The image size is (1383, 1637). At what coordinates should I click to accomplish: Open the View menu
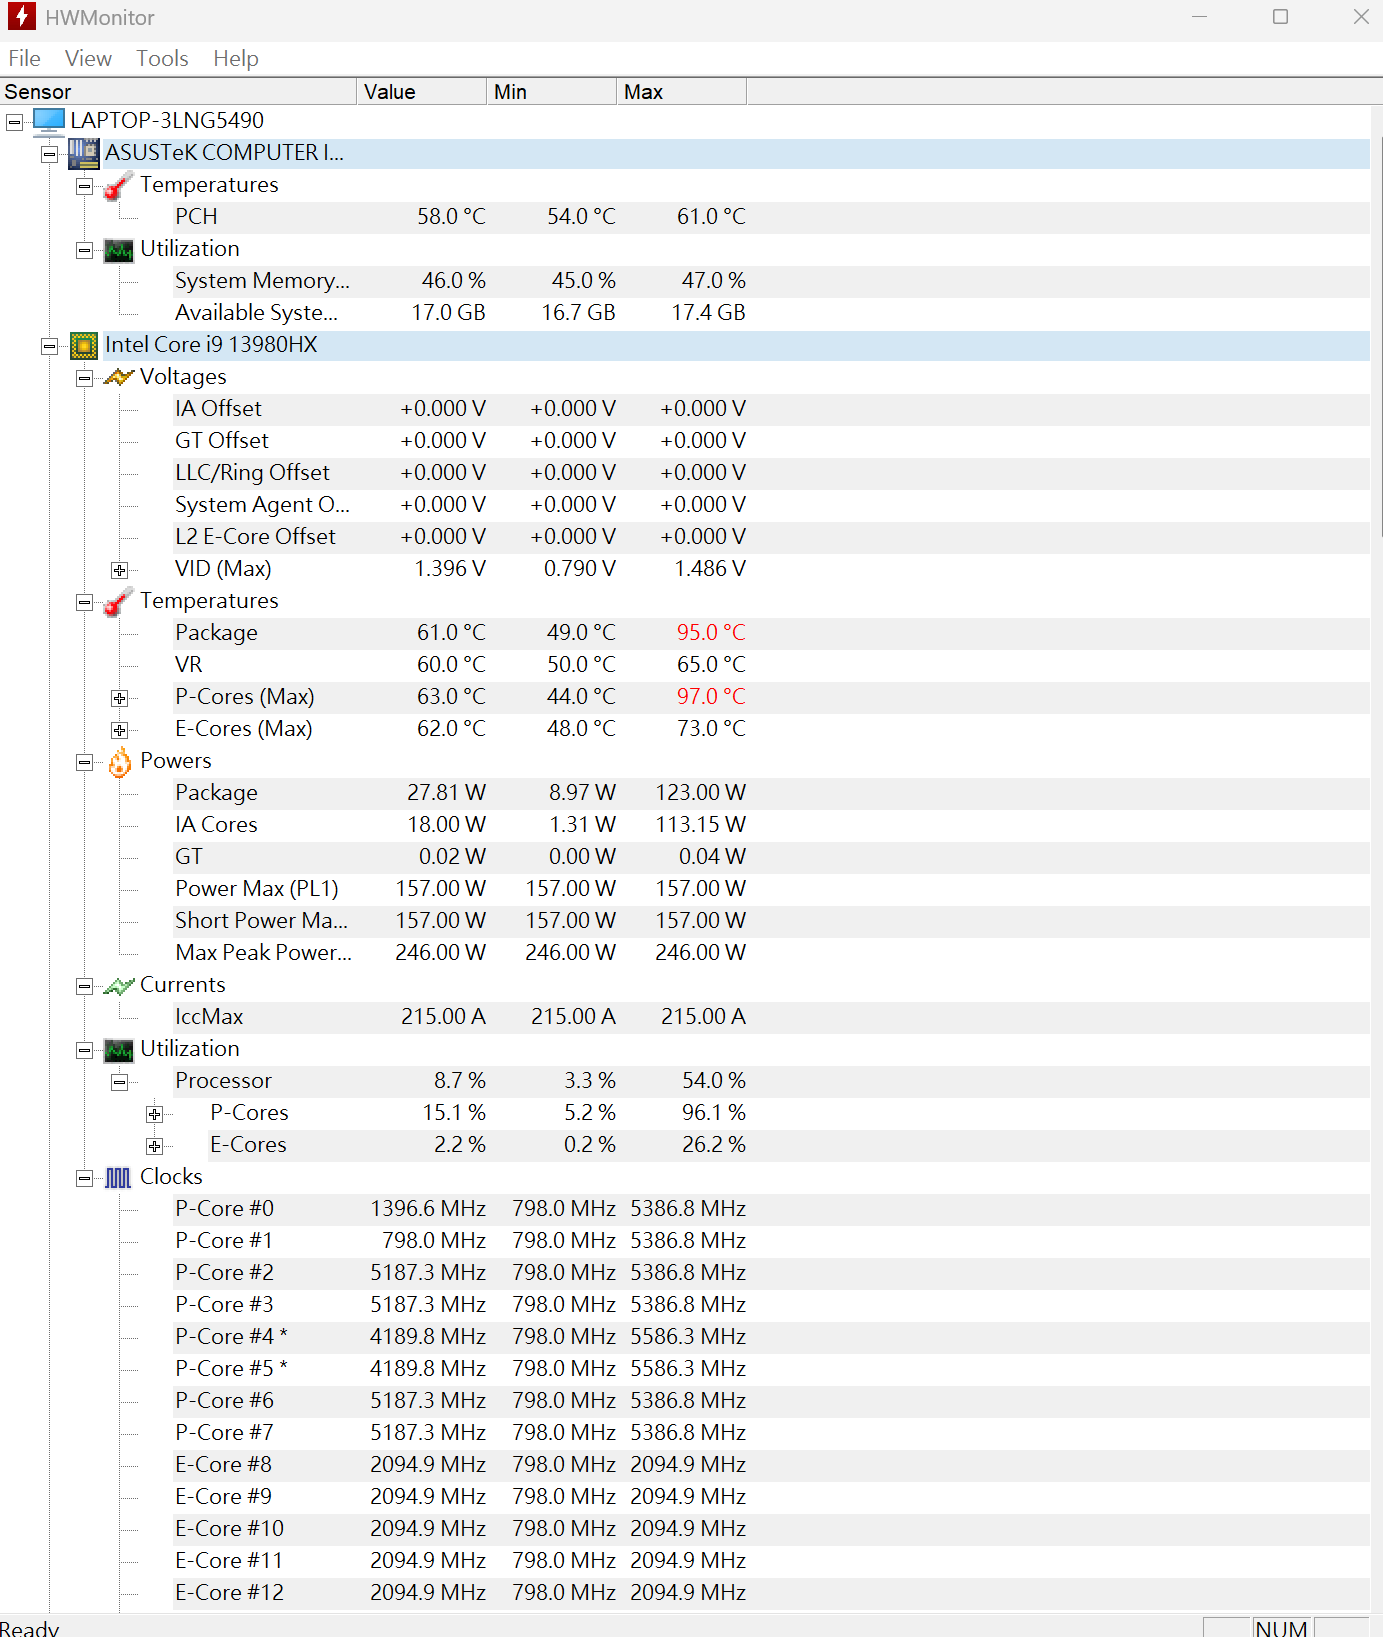point(88,59)
